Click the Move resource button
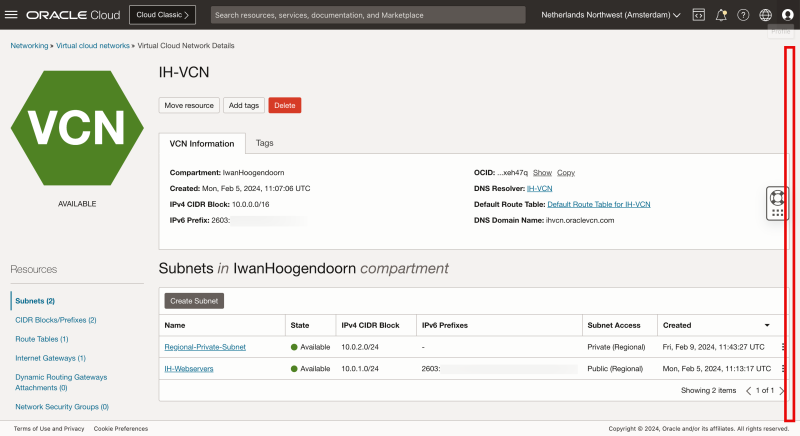Screen dimensions: 800x436 (x=189, y=105)
